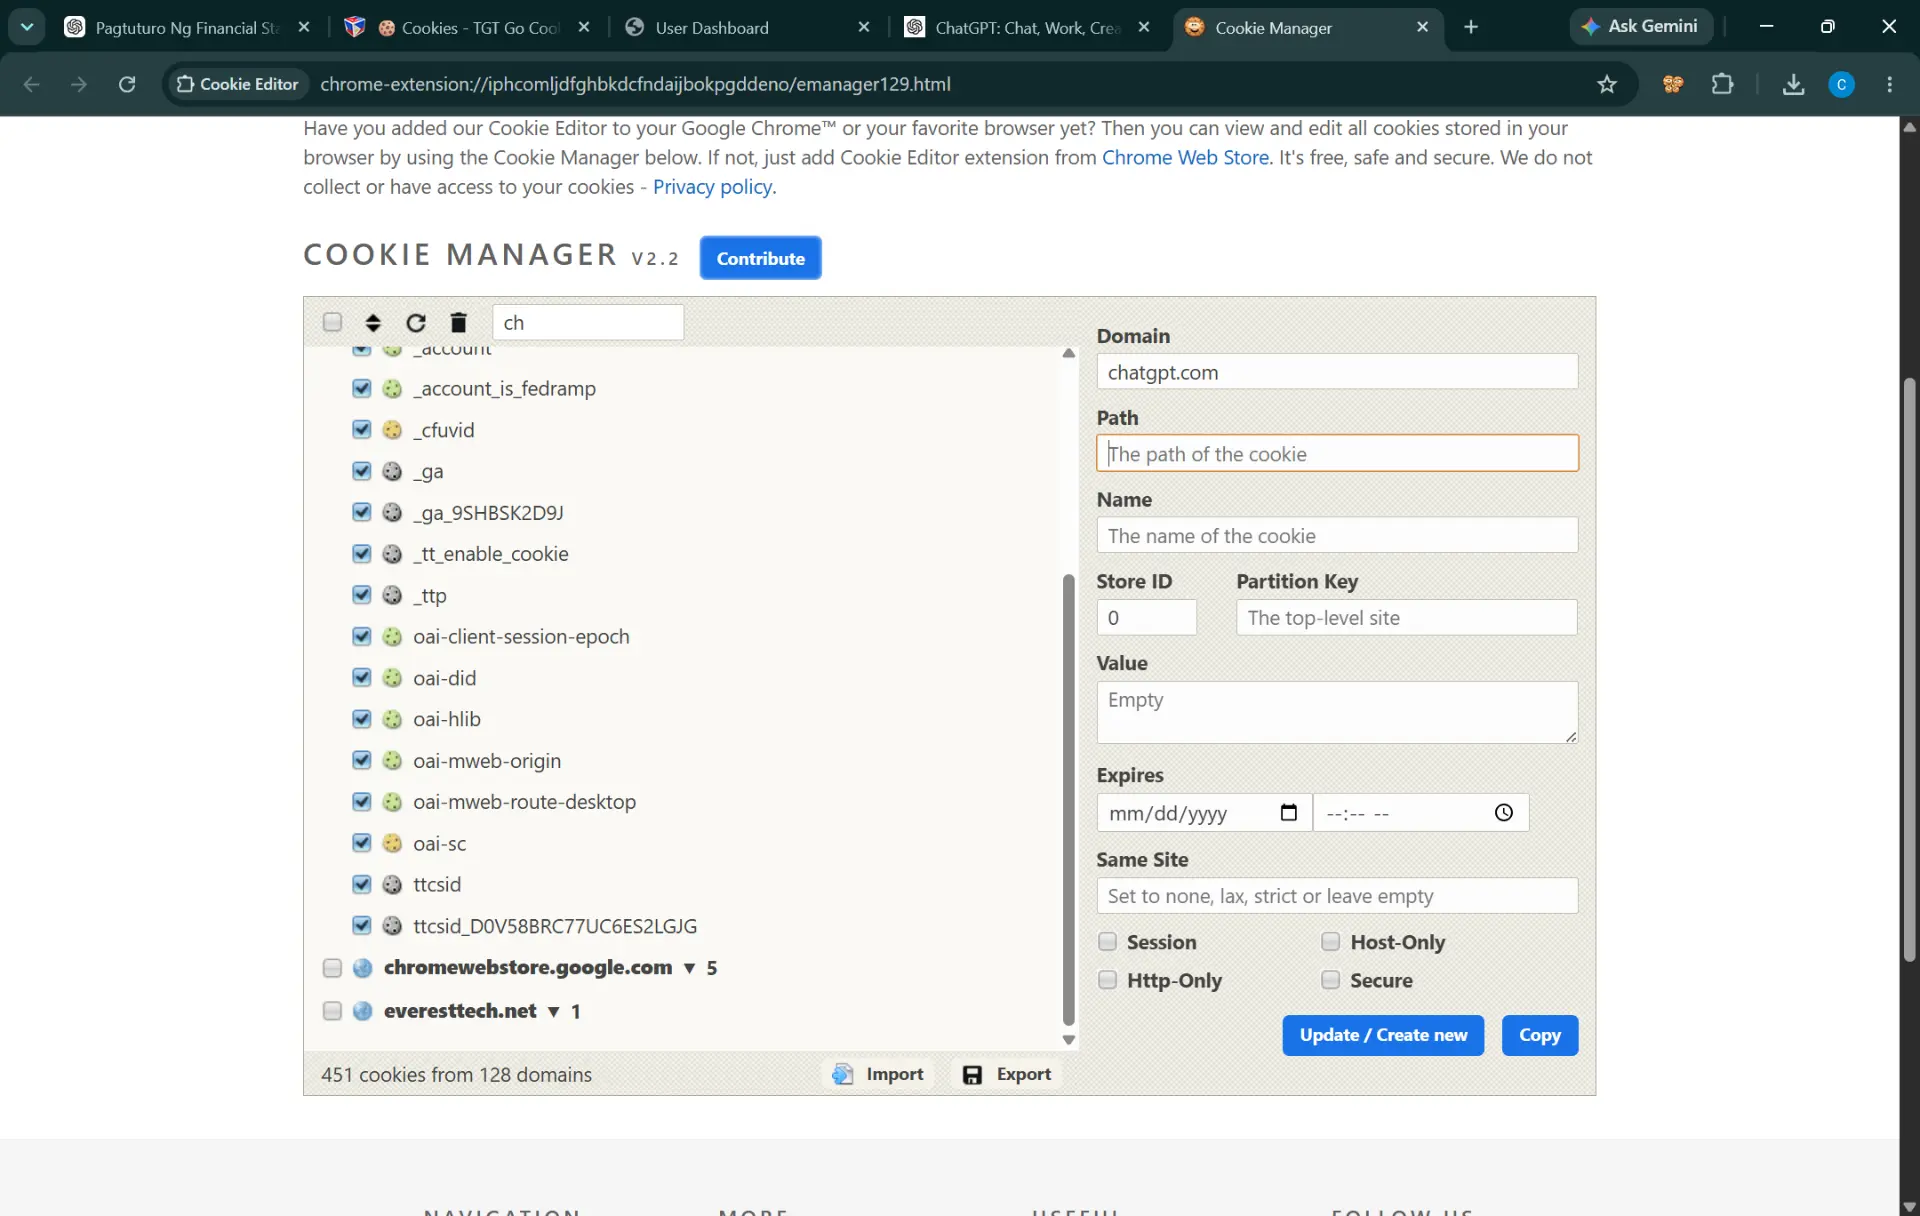Open the Chrome Extensions puzzle icon
This screenshot has height=1216, width=1920.
point(1722,84)
